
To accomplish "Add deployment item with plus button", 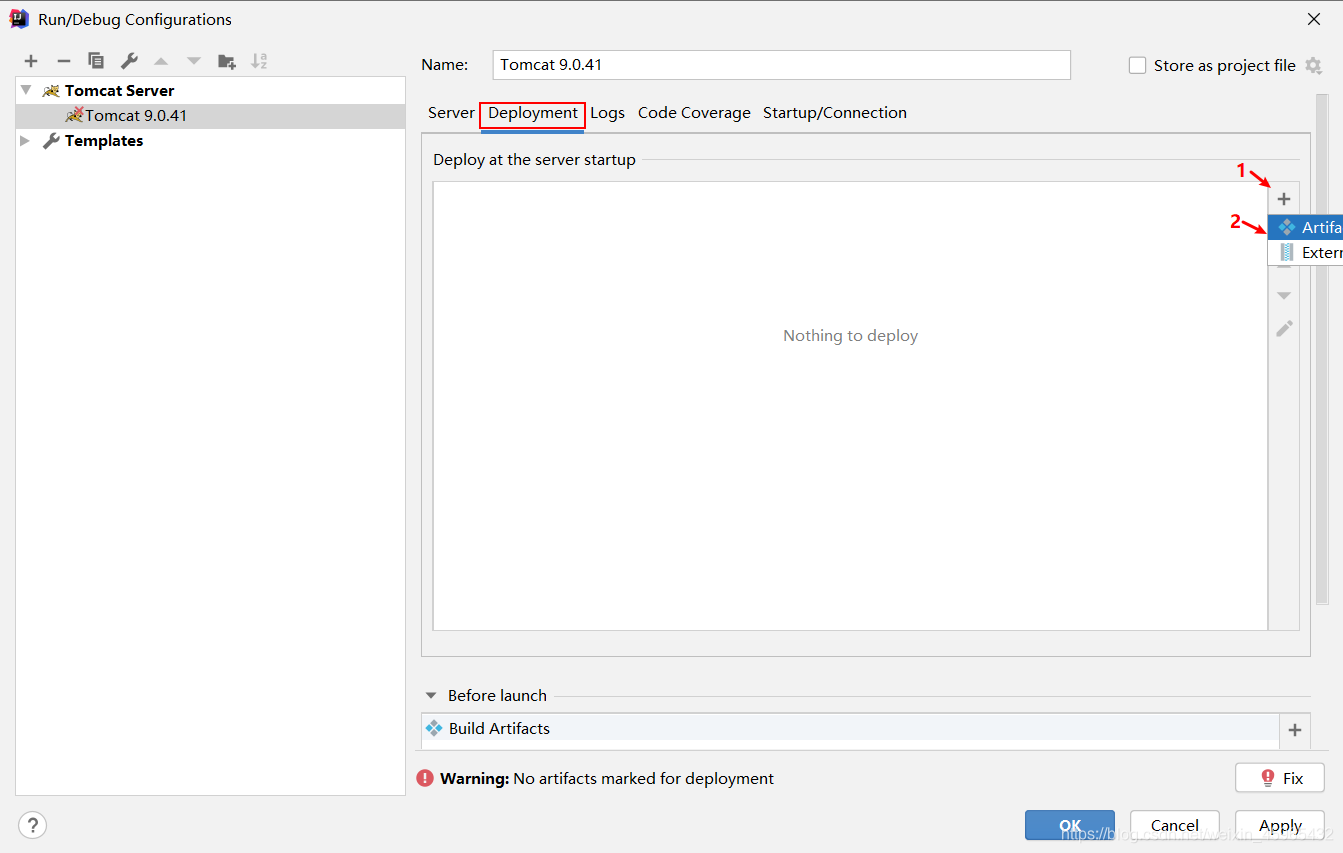I will pyautogui.click(x=1284, y=199).
